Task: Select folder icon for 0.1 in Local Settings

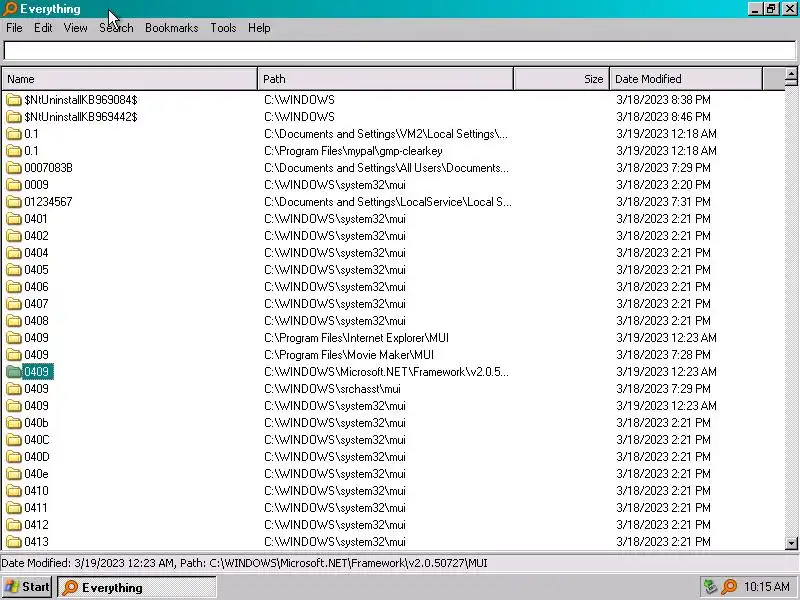Action: [14, 134]
